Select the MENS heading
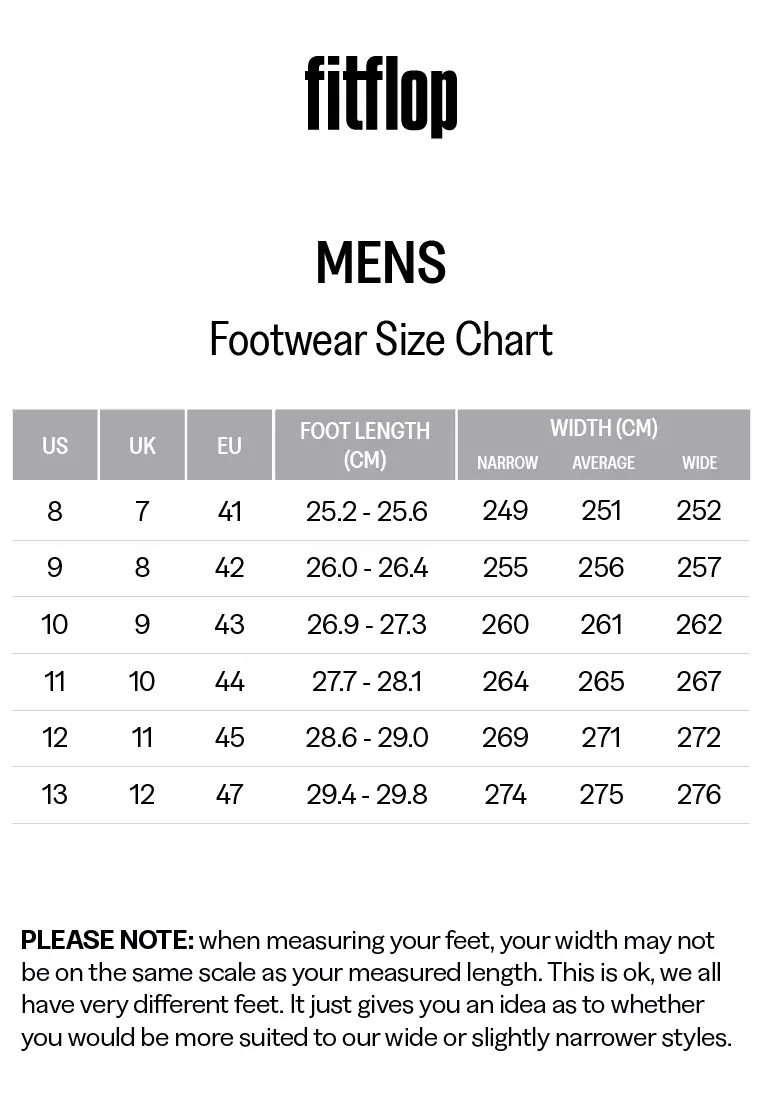Image resolution: width=762 pixels, height=1100 pixels. 381,262
